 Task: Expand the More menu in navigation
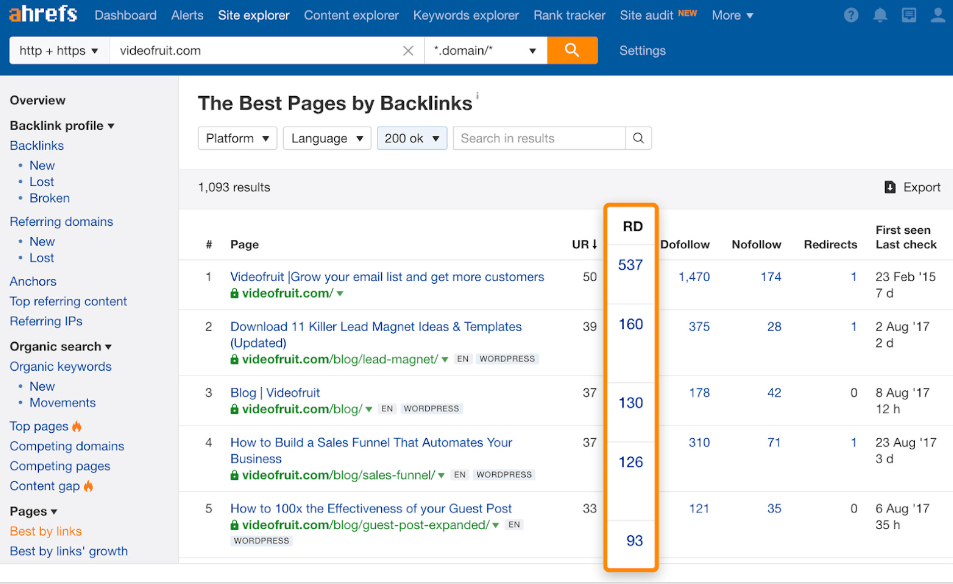click(x=732, y=15)
